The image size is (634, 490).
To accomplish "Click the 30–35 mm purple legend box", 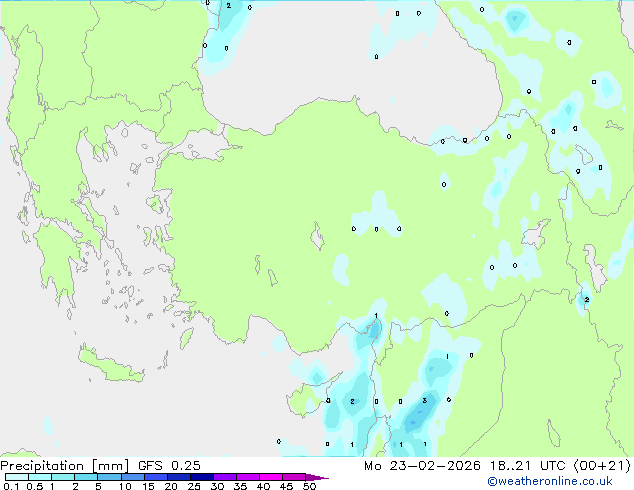I will click(x=224, y=477).
